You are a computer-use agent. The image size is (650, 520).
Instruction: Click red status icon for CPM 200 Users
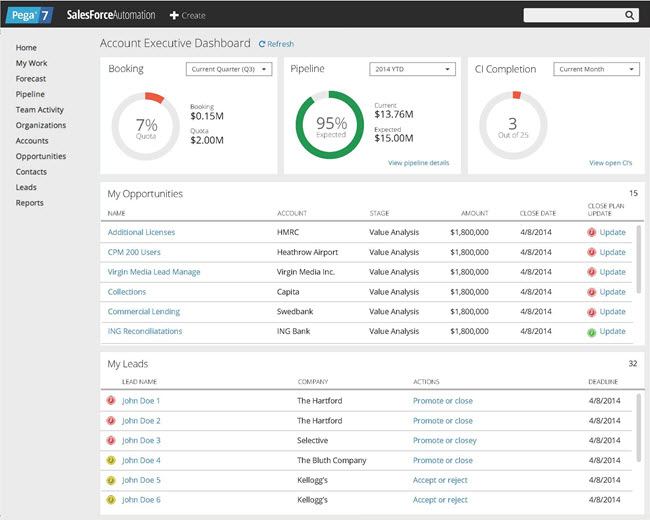click(x=592, y=252)
